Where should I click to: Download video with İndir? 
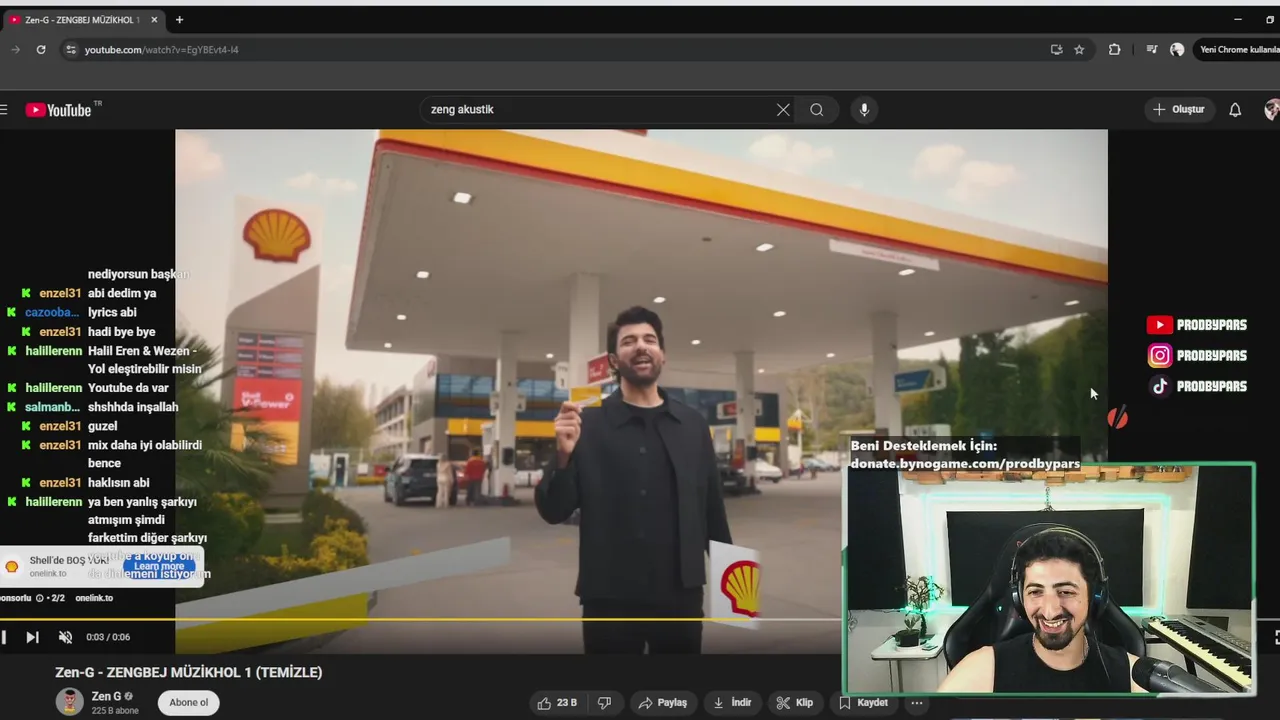pos(732,703)
